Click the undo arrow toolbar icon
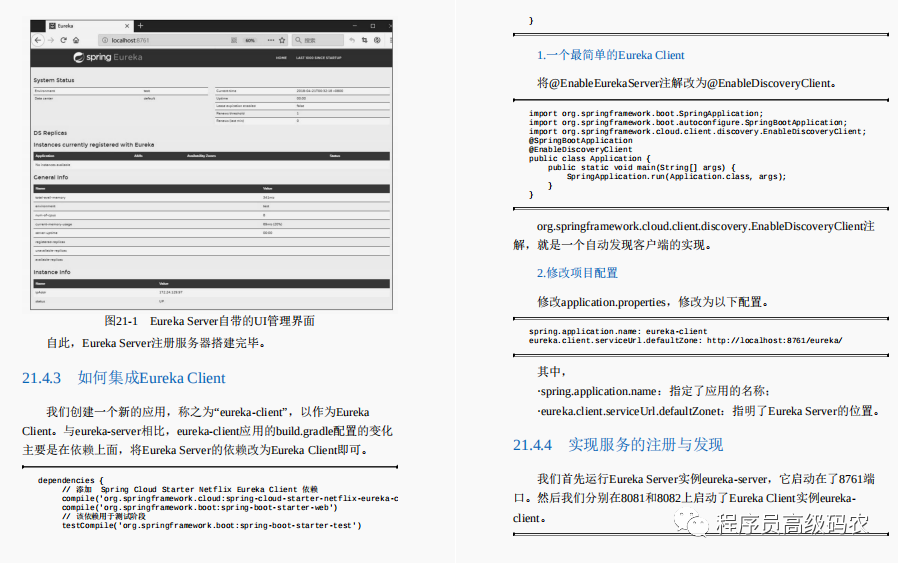The image size is (898, 563). (x=352, y=40)
